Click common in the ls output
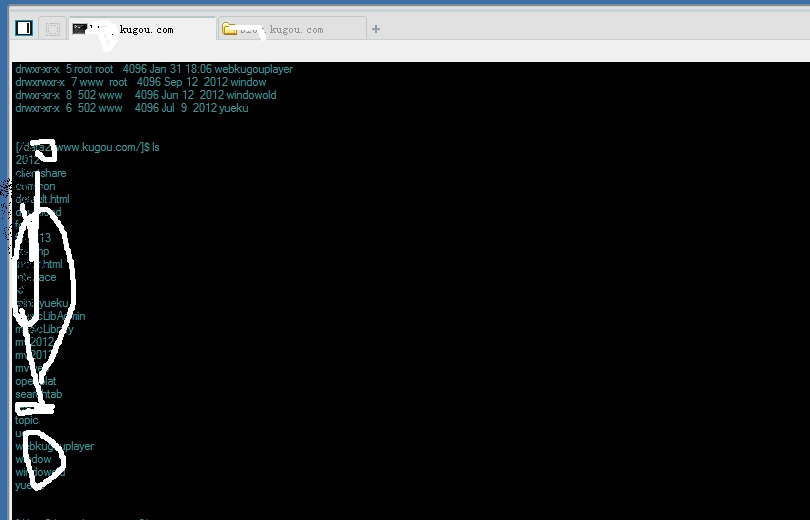 point(35,186)
